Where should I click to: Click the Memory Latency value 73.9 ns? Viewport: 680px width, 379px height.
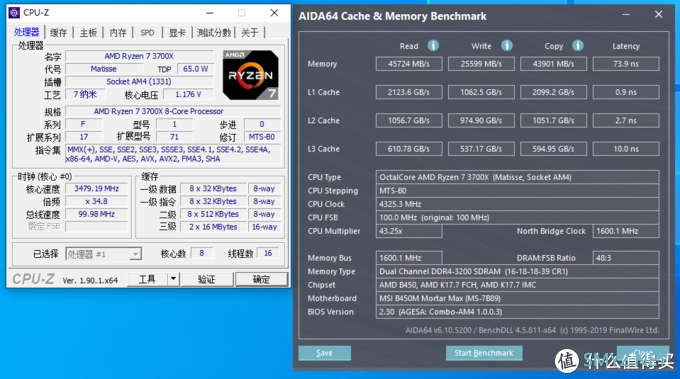coord(626,64)
